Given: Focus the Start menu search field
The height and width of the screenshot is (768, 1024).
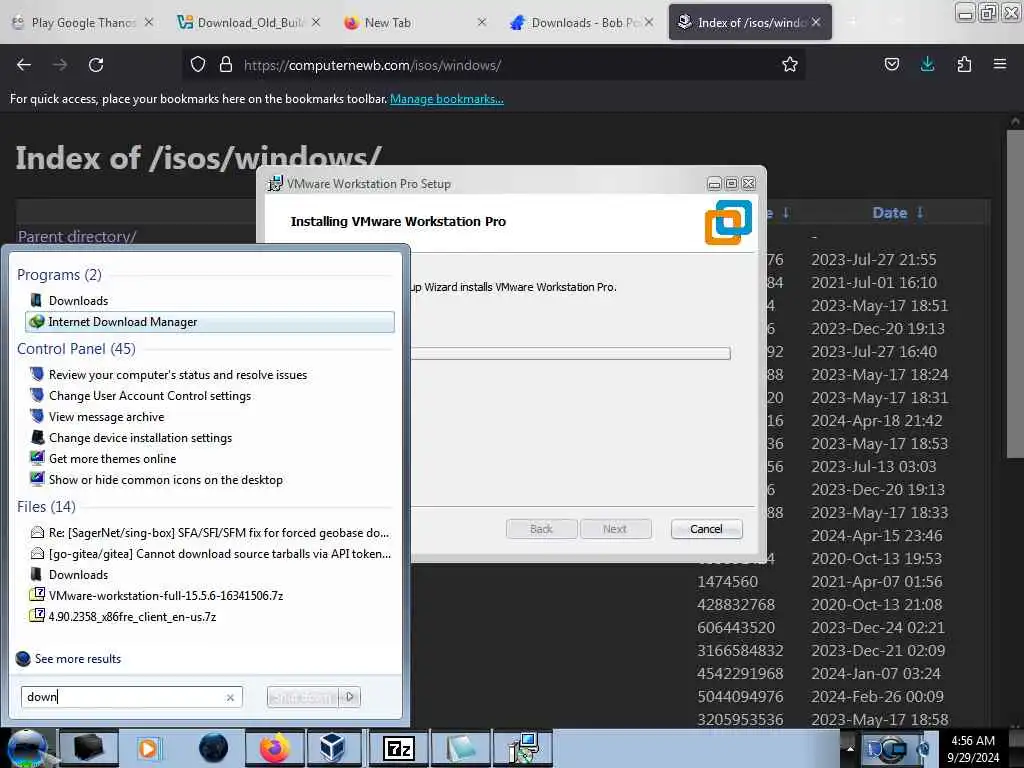Looking at the screenshot, I should tap(131, 697).
